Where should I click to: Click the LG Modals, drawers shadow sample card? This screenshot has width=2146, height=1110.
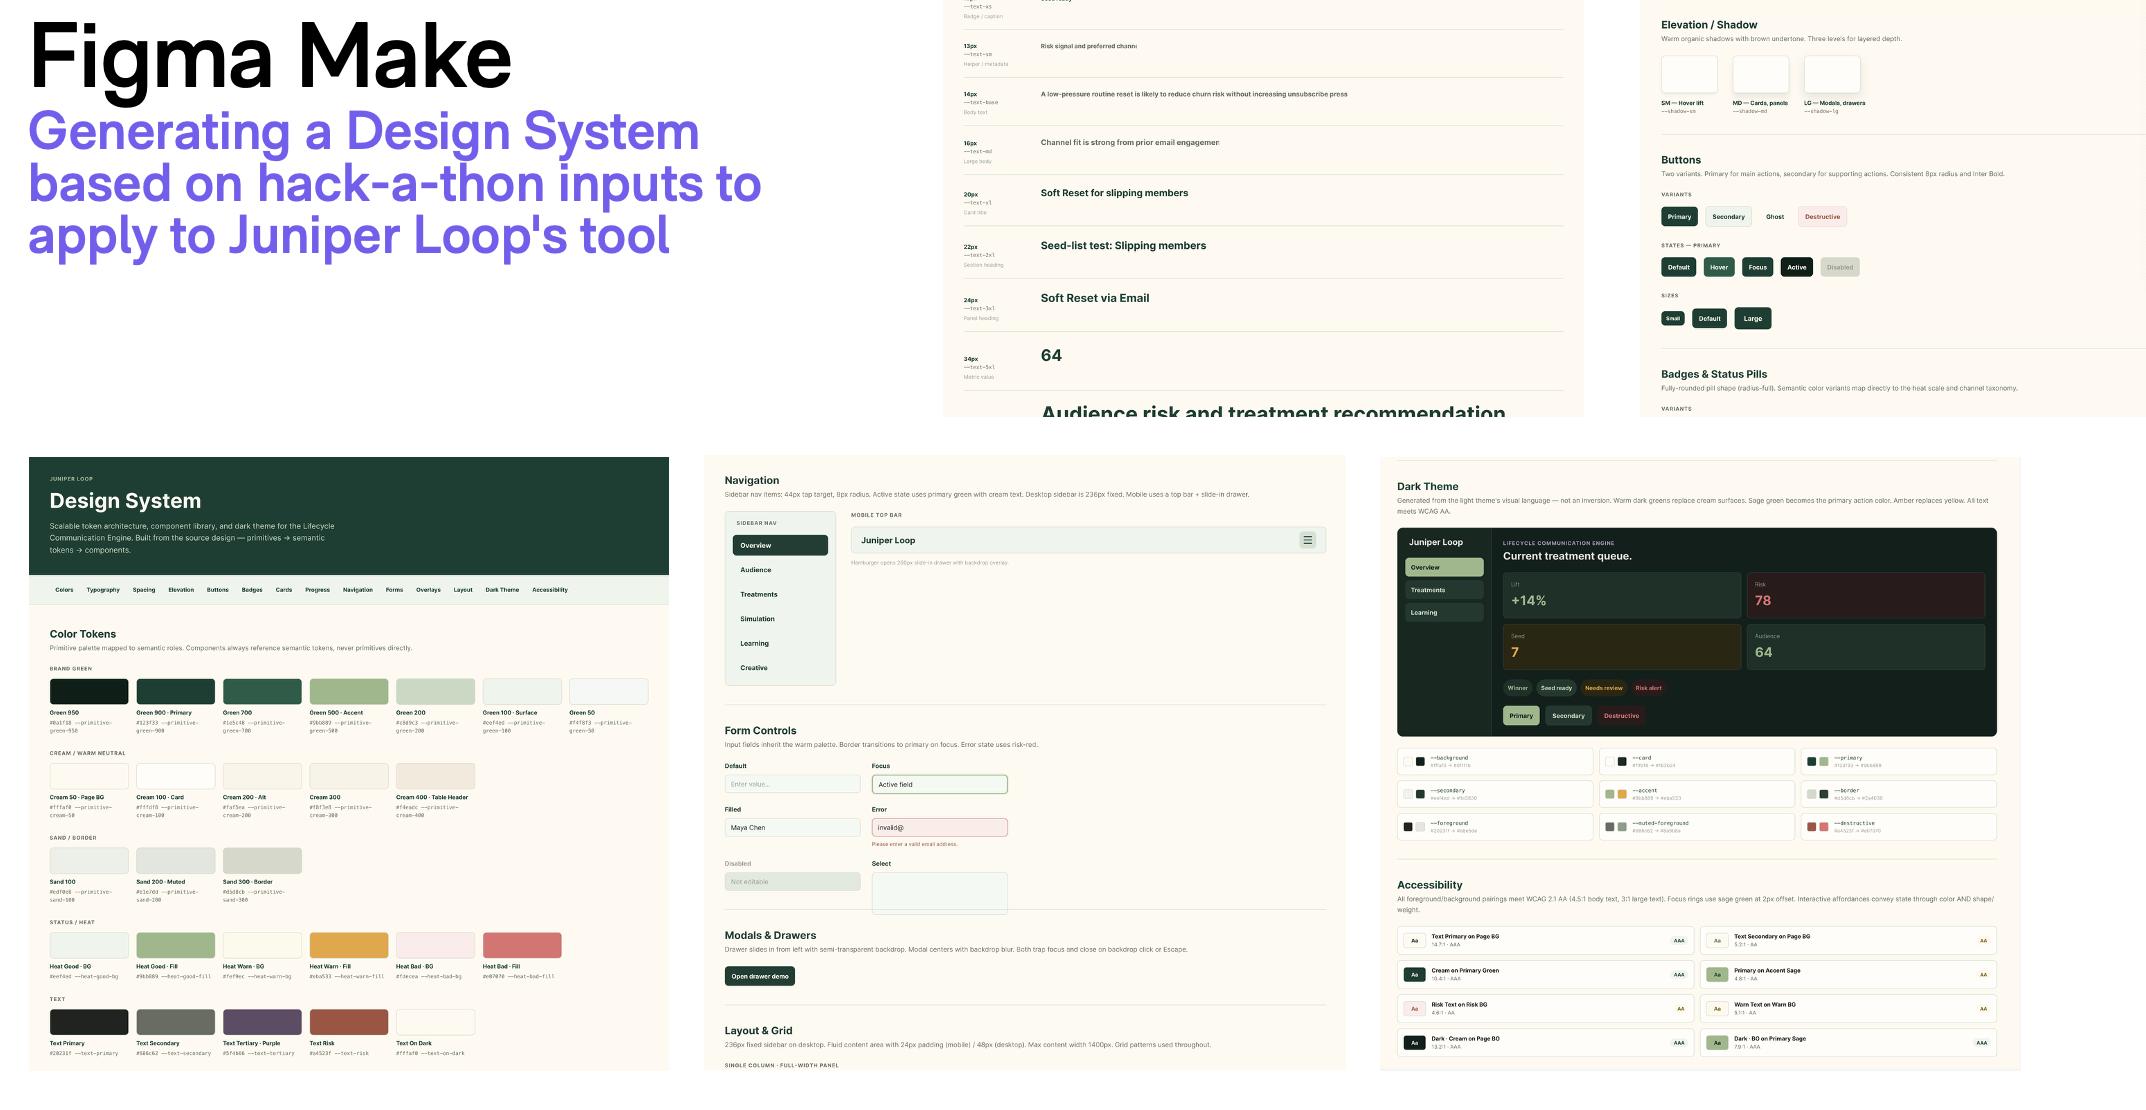(x=1832, y=74)
